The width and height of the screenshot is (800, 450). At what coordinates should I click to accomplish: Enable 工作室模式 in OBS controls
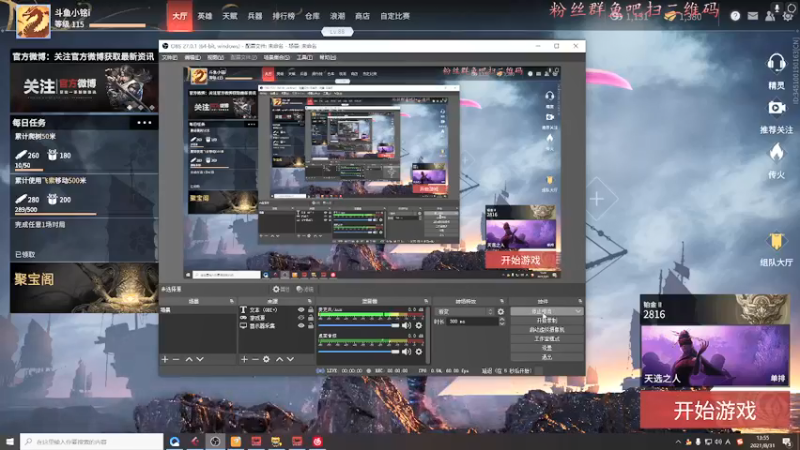tap(546, 339)
